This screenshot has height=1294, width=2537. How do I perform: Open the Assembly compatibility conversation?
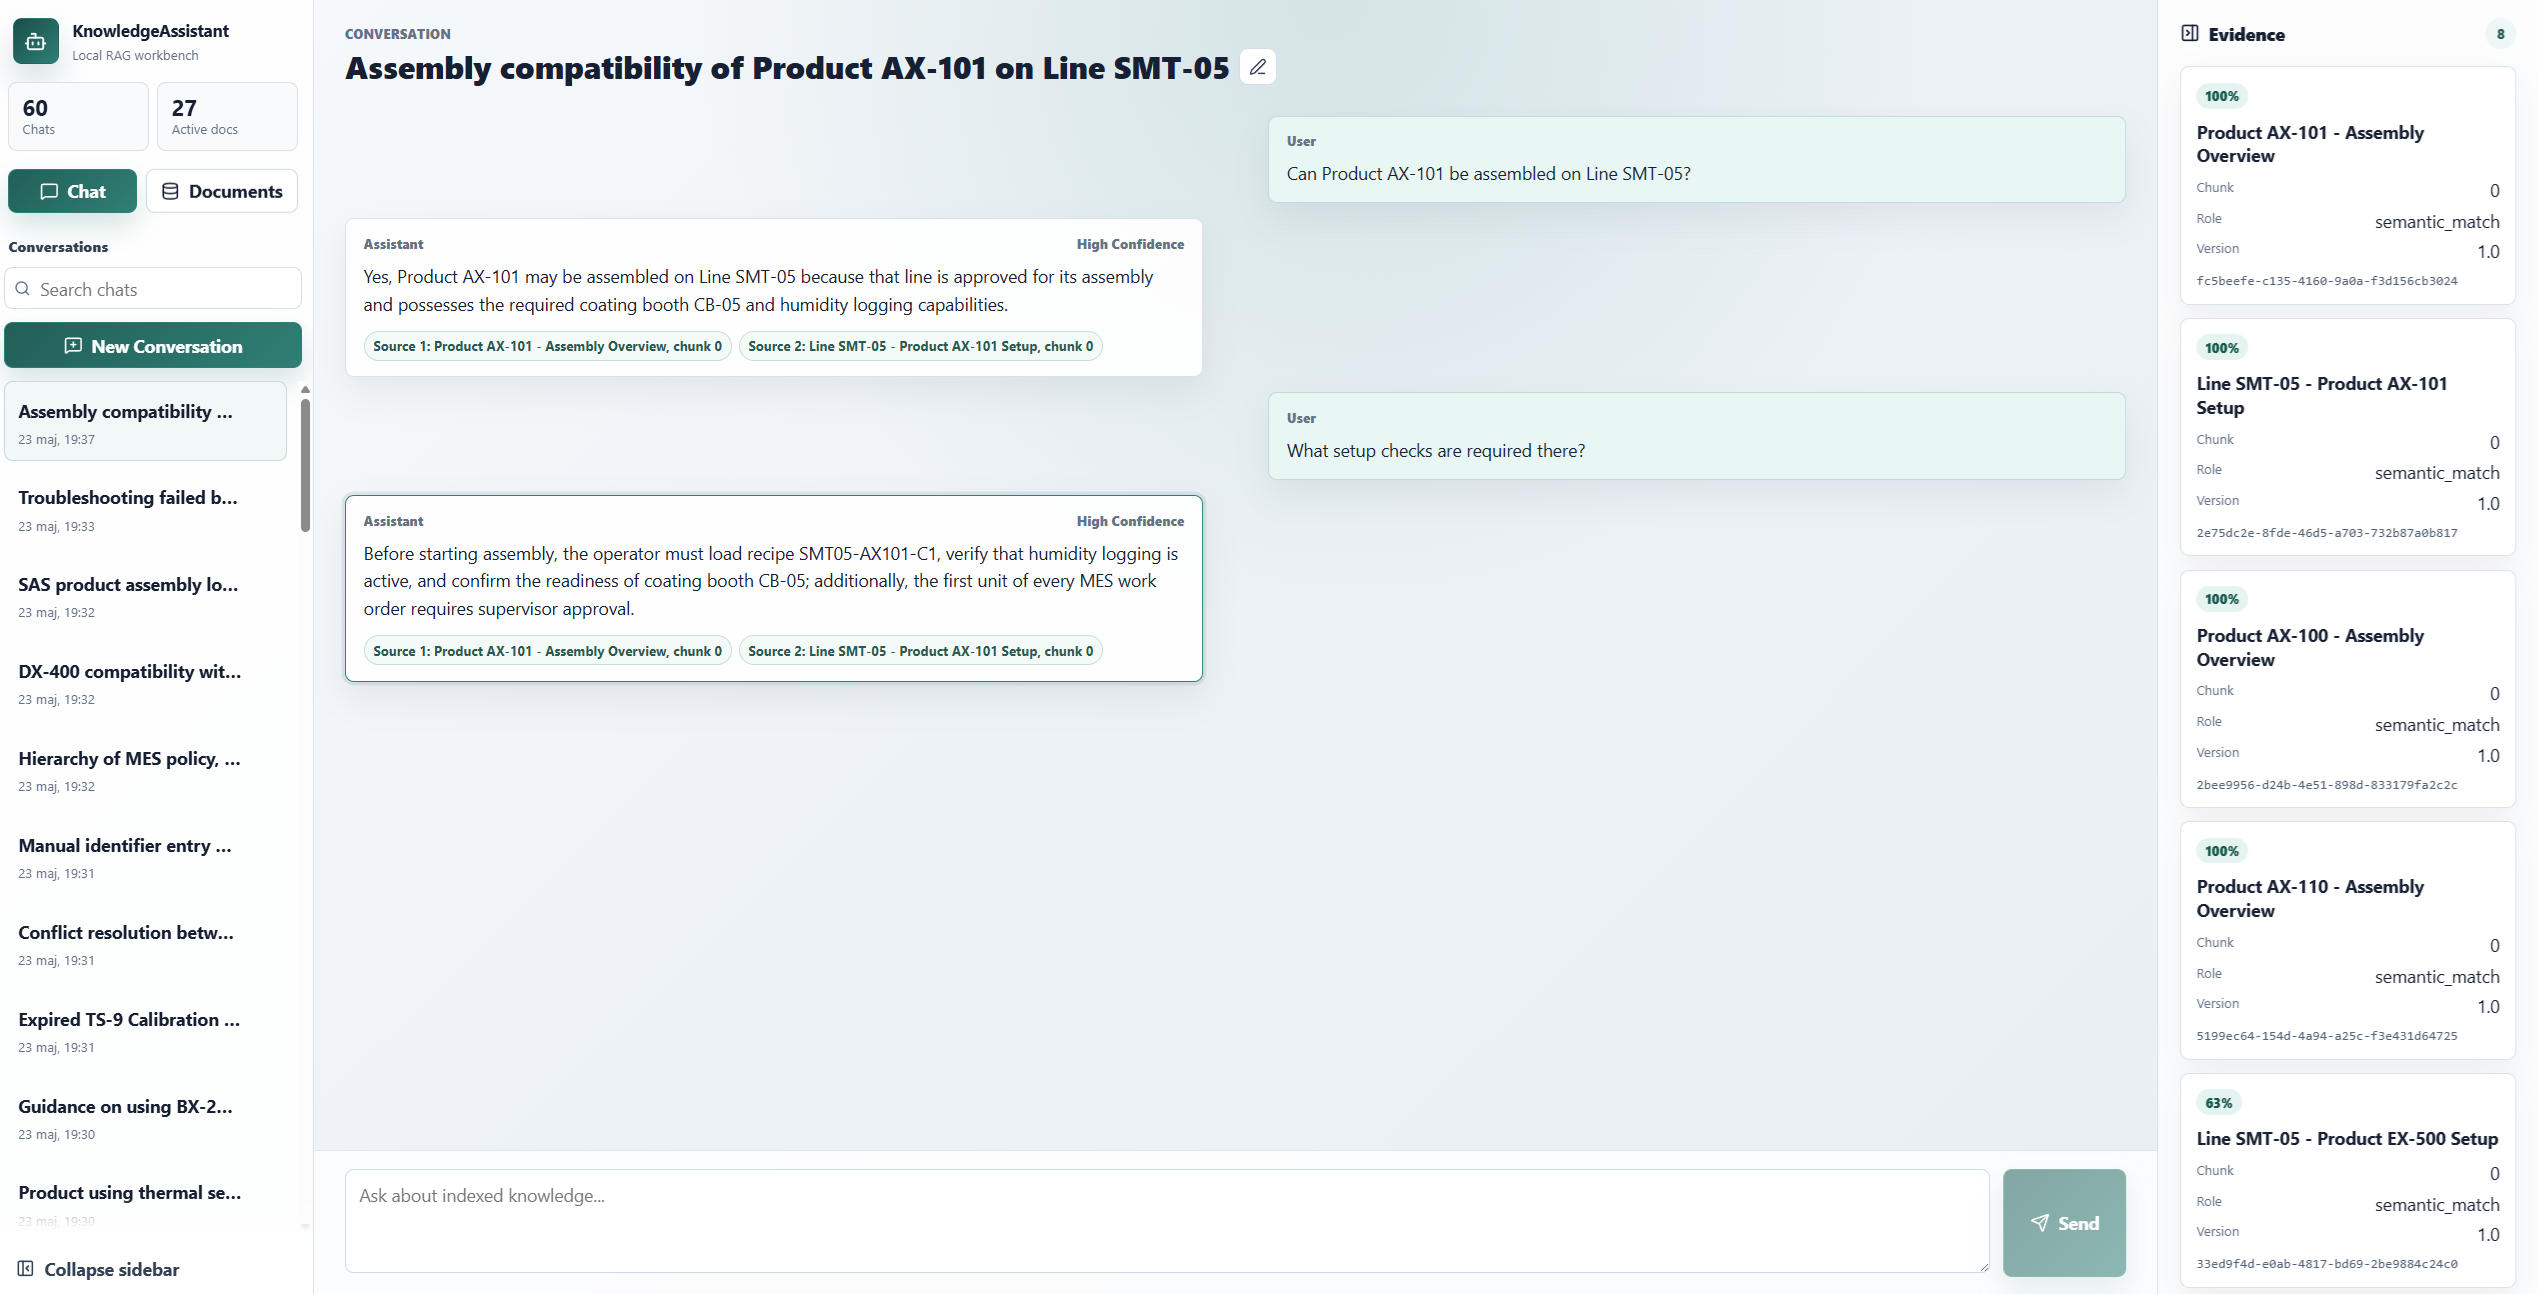[x=145, y=422]
